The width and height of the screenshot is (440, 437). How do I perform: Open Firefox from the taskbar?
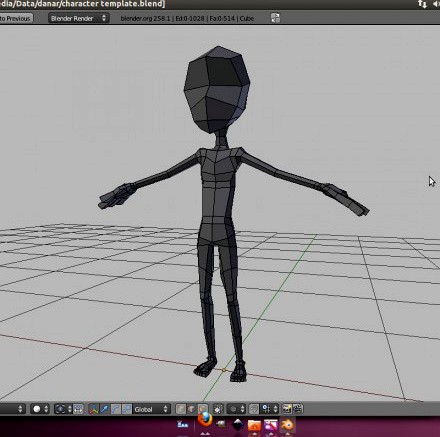coord(205,420)
